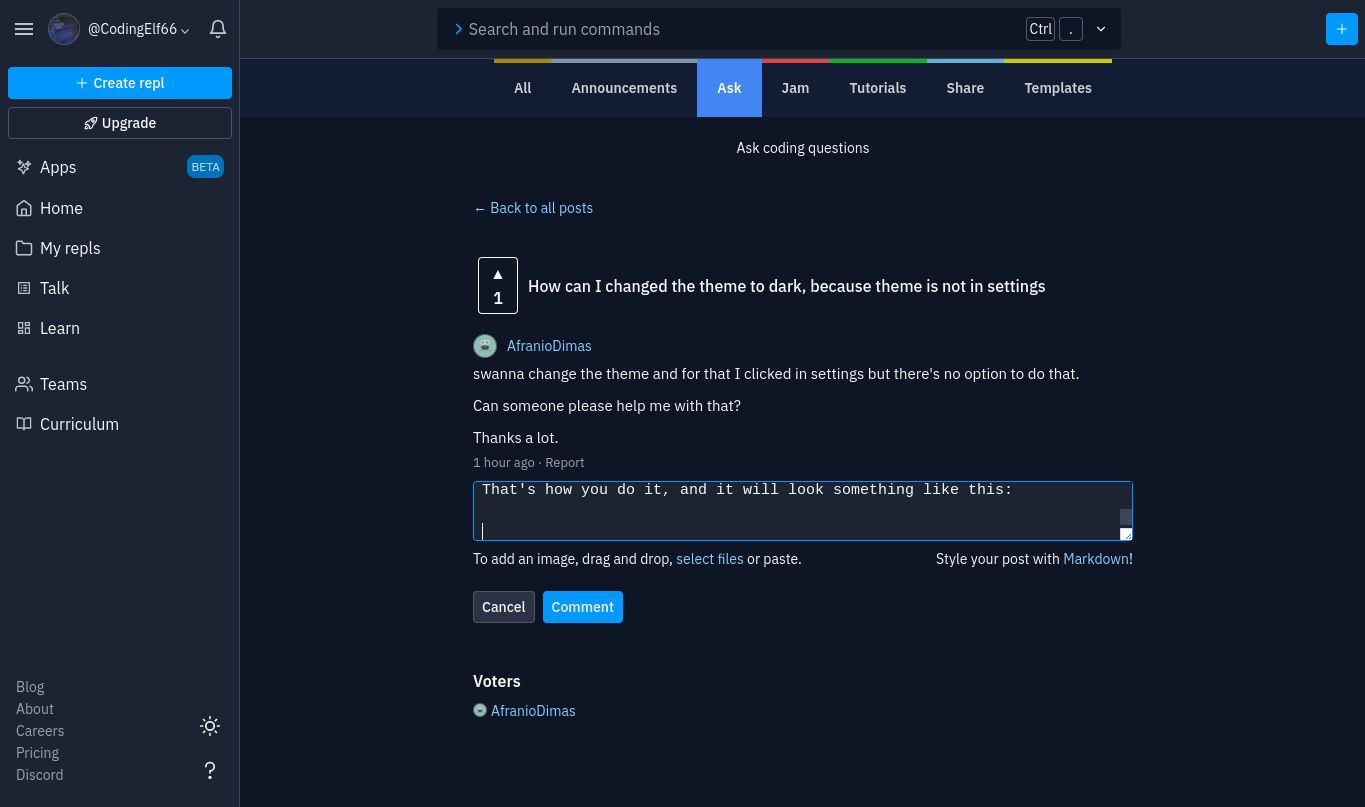
Task: Click the comment box resize handle
Action: click(1126, 534)
